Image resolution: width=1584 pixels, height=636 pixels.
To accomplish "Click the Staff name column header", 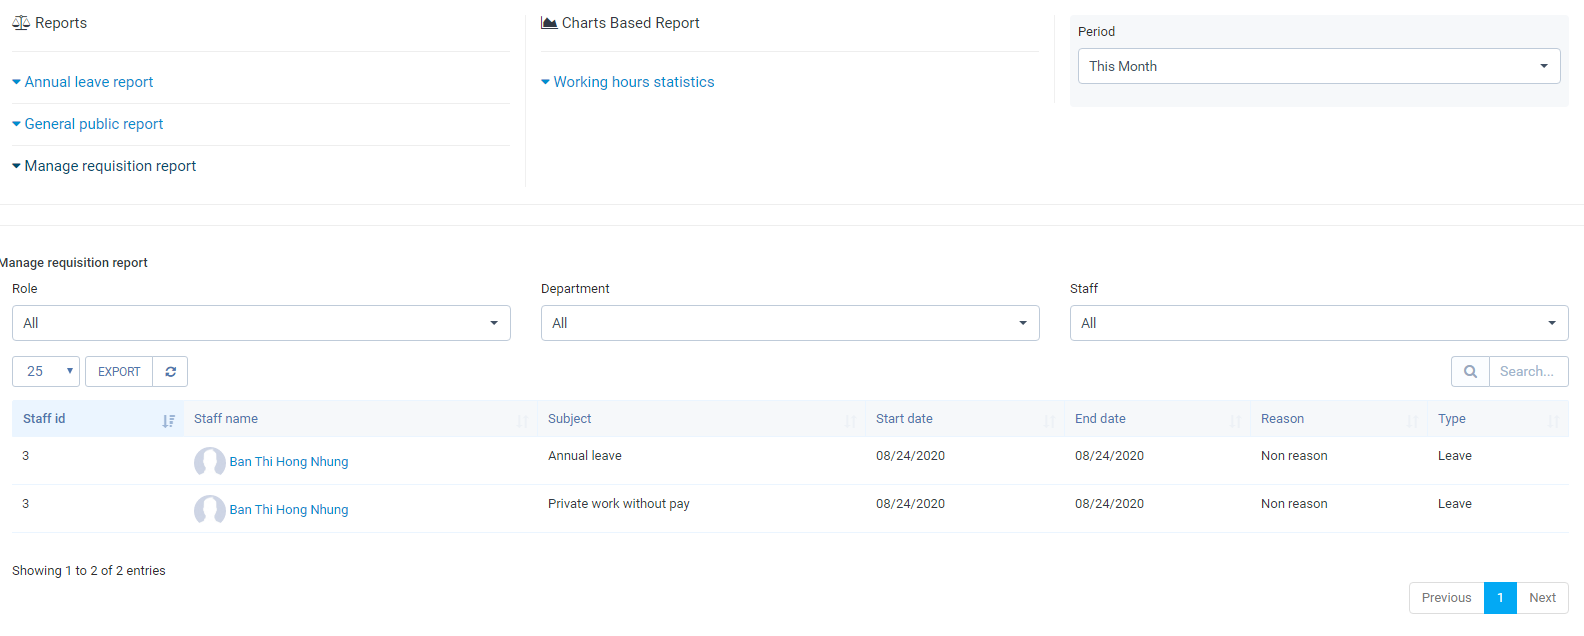I will 361,419.
